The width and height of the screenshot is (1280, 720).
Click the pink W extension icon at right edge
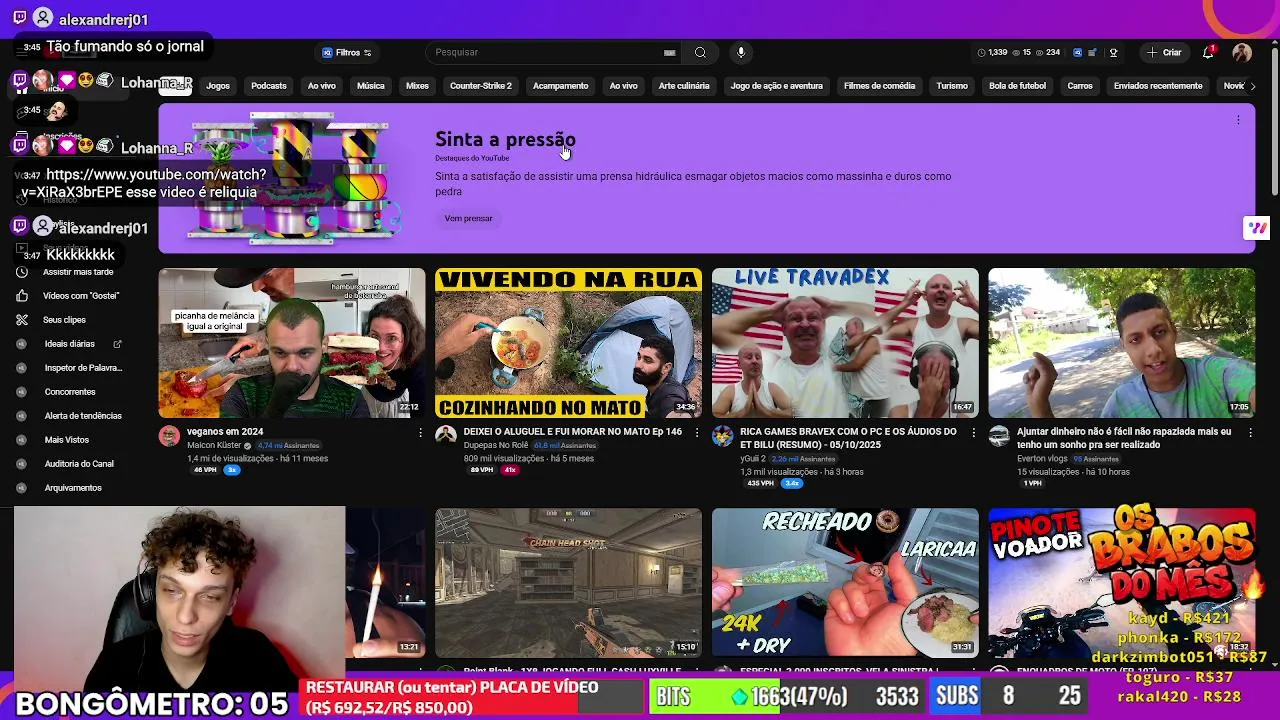pyautogui.click(x=1257, y=228)
